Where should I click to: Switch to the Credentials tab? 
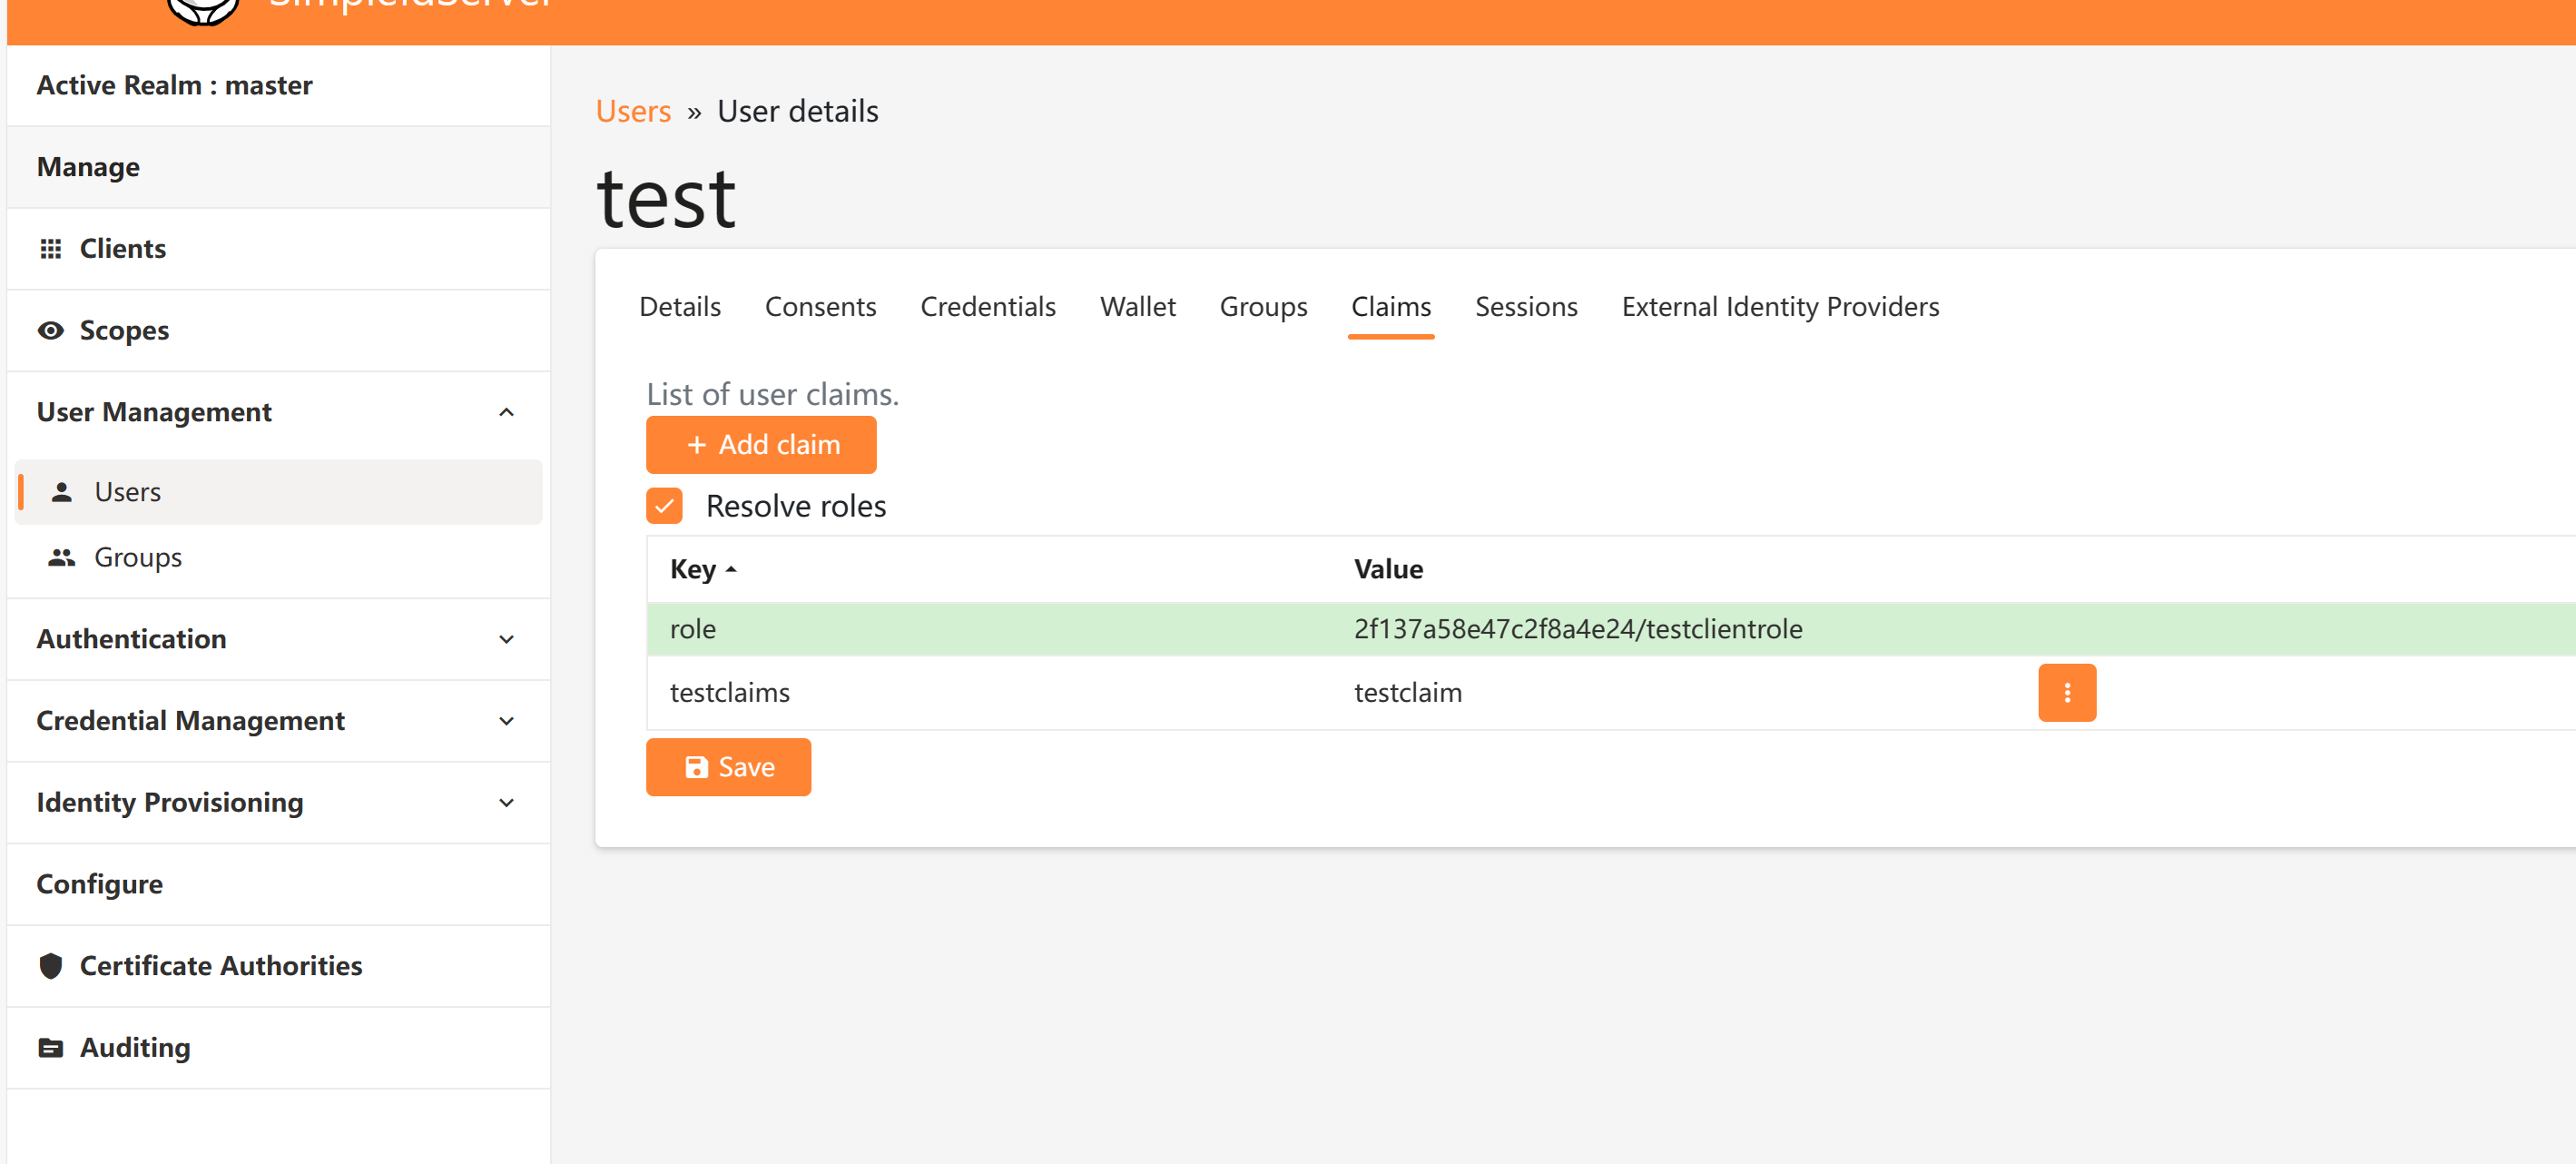pyautogui.click(x=988, y=306)
